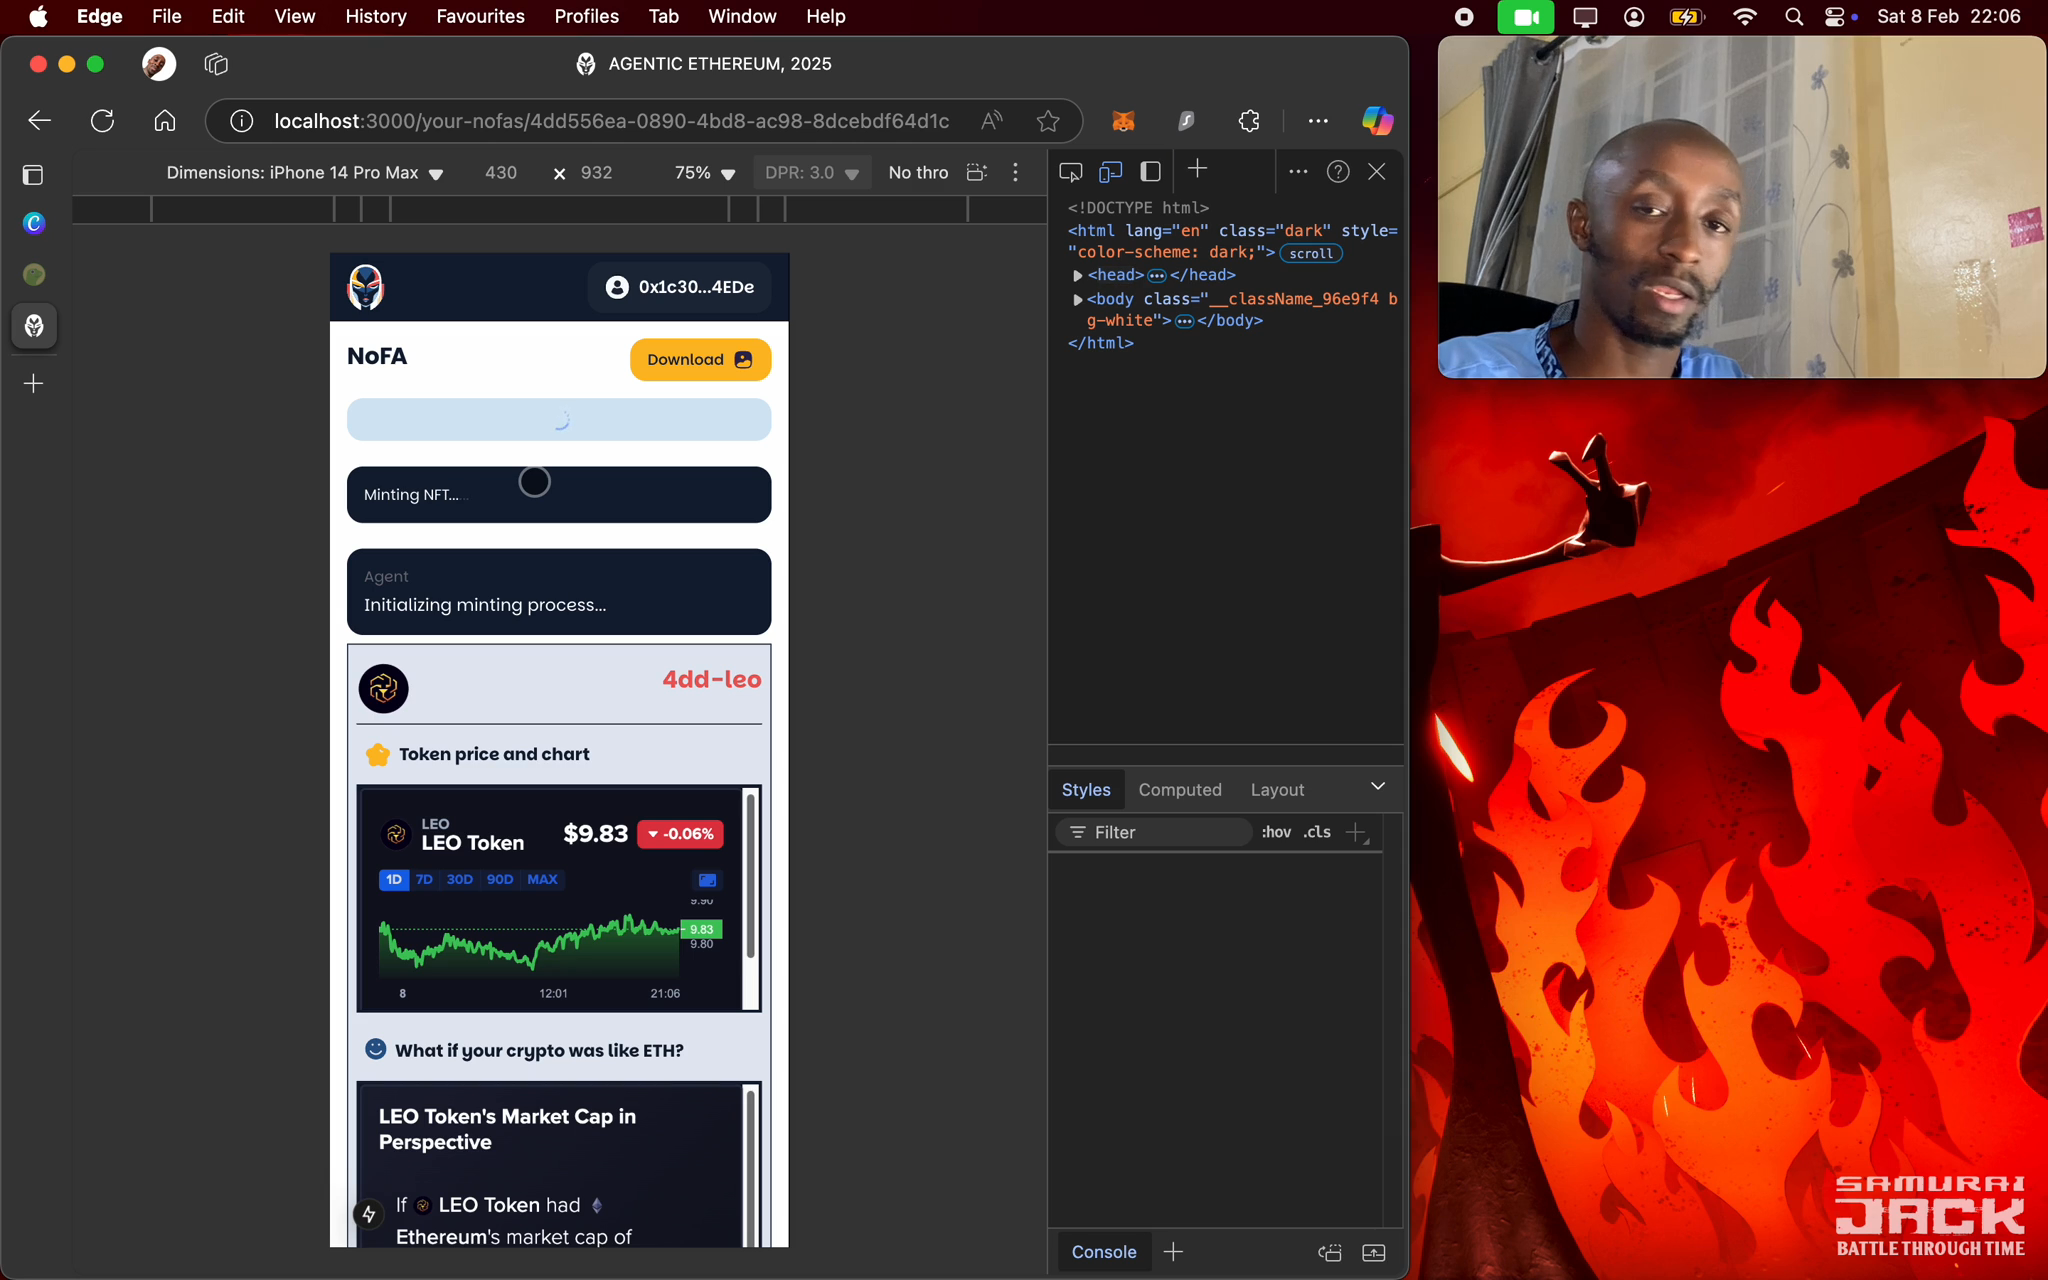This screenshot has width=2048, height=1280.
Task: Open the History menu
Action: 375,16
